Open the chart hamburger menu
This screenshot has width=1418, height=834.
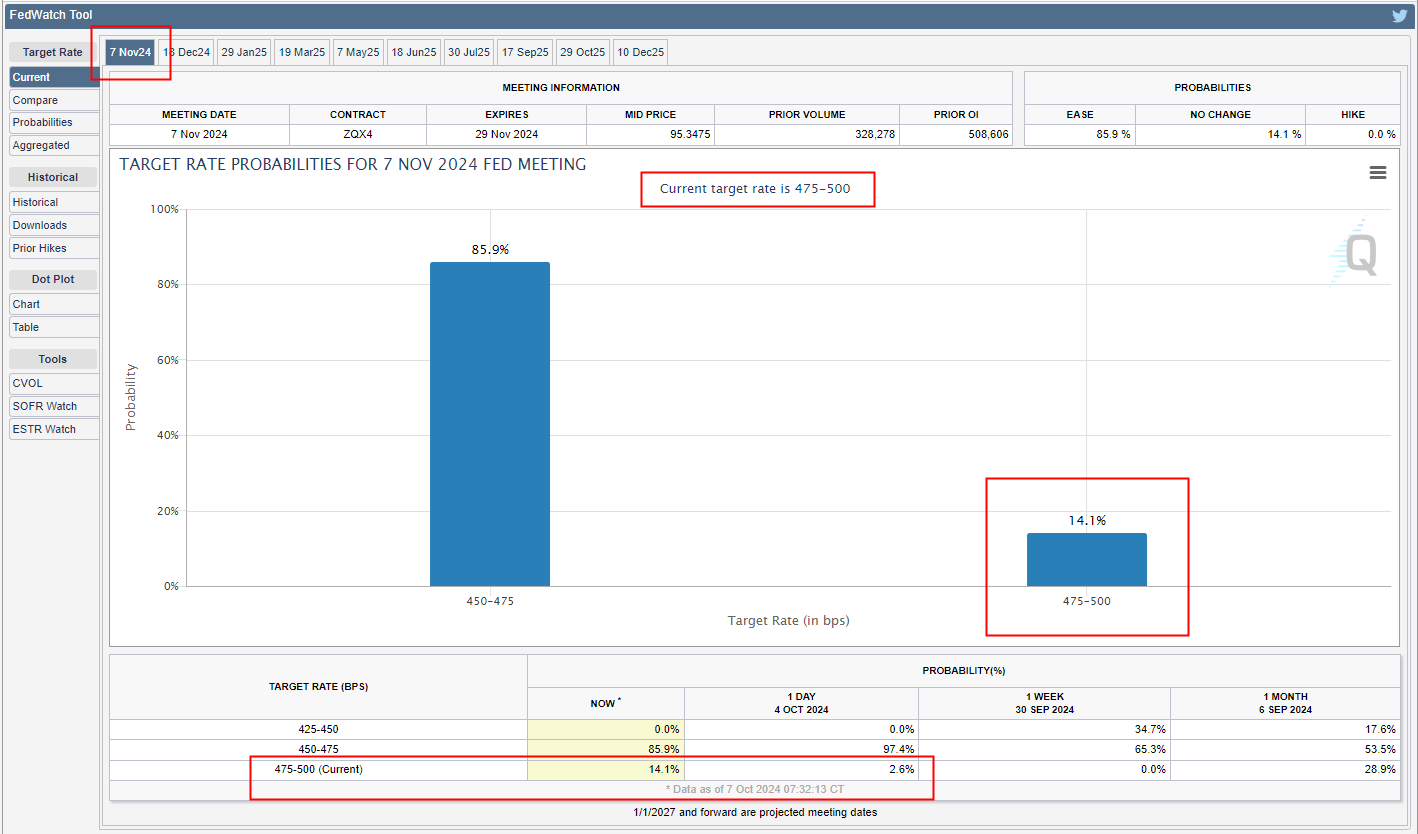(1378, 173)
